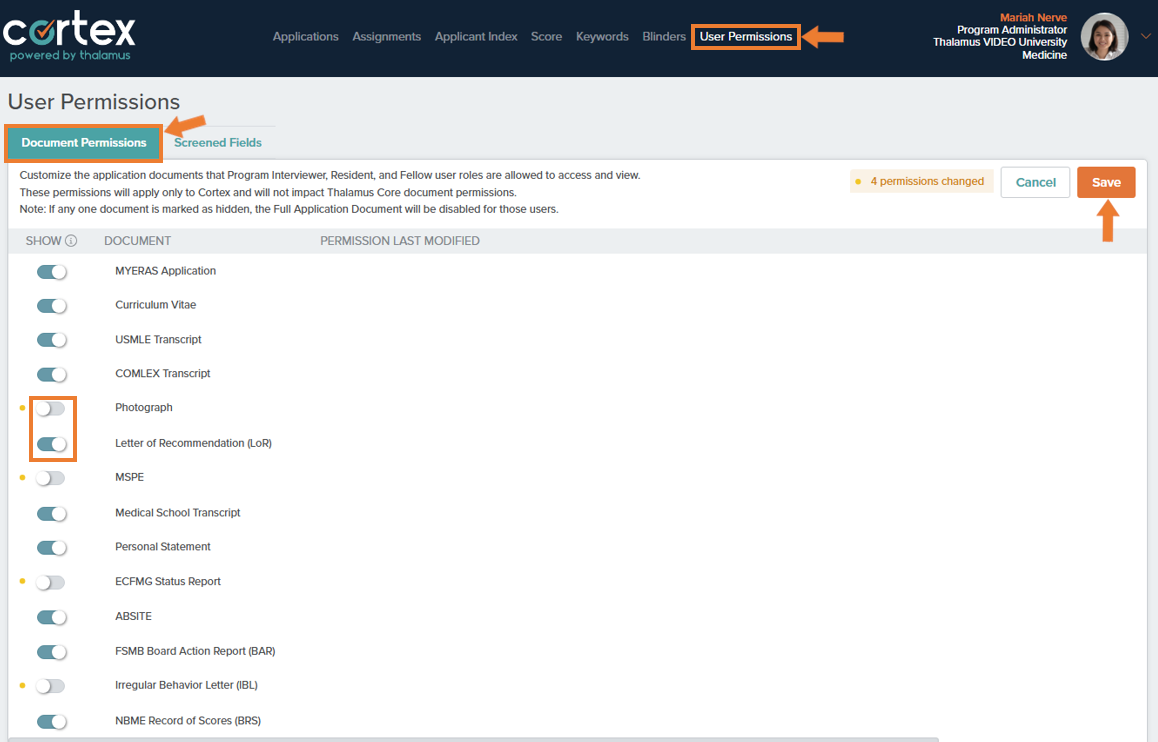The width and height of the screenshot is (1158, 742).
Task: Open Applicant Index in navigation
Action: pos(476,36)
